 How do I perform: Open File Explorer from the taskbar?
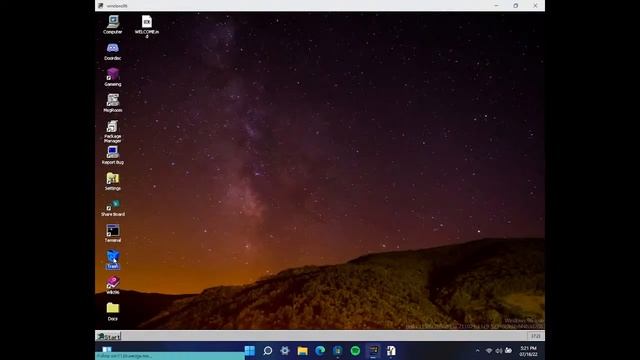coord(302,351)
